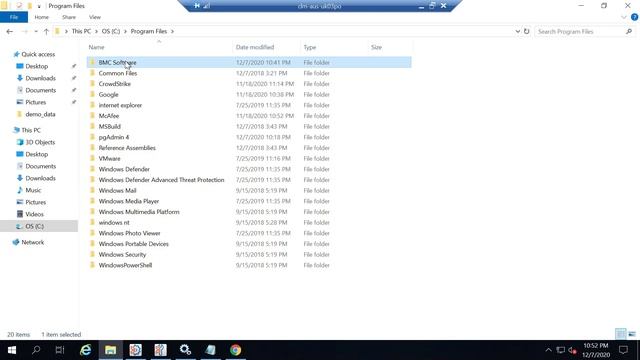Screen dimensions: 640x360
Task: Open the View ribbon tab
Action: tap(95, 17)
